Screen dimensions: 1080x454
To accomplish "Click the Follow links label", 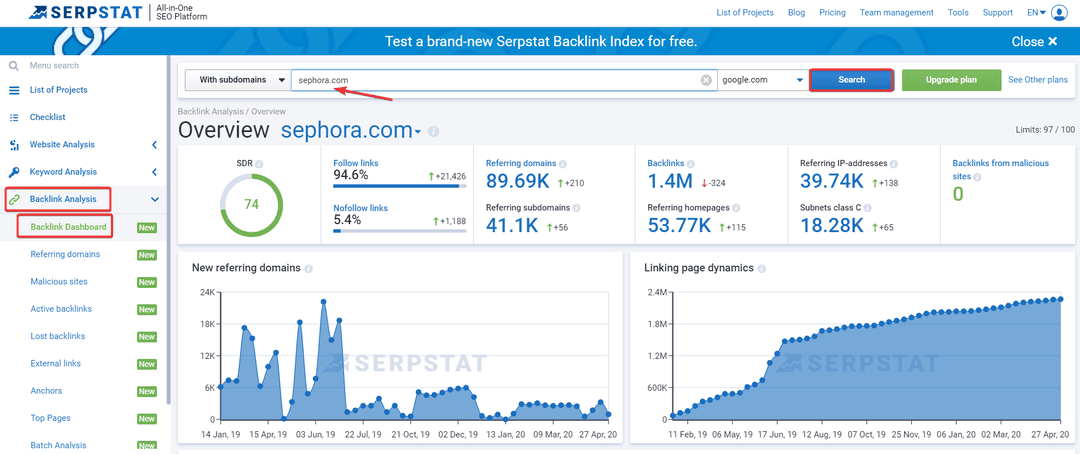I will tap(355, 163).
